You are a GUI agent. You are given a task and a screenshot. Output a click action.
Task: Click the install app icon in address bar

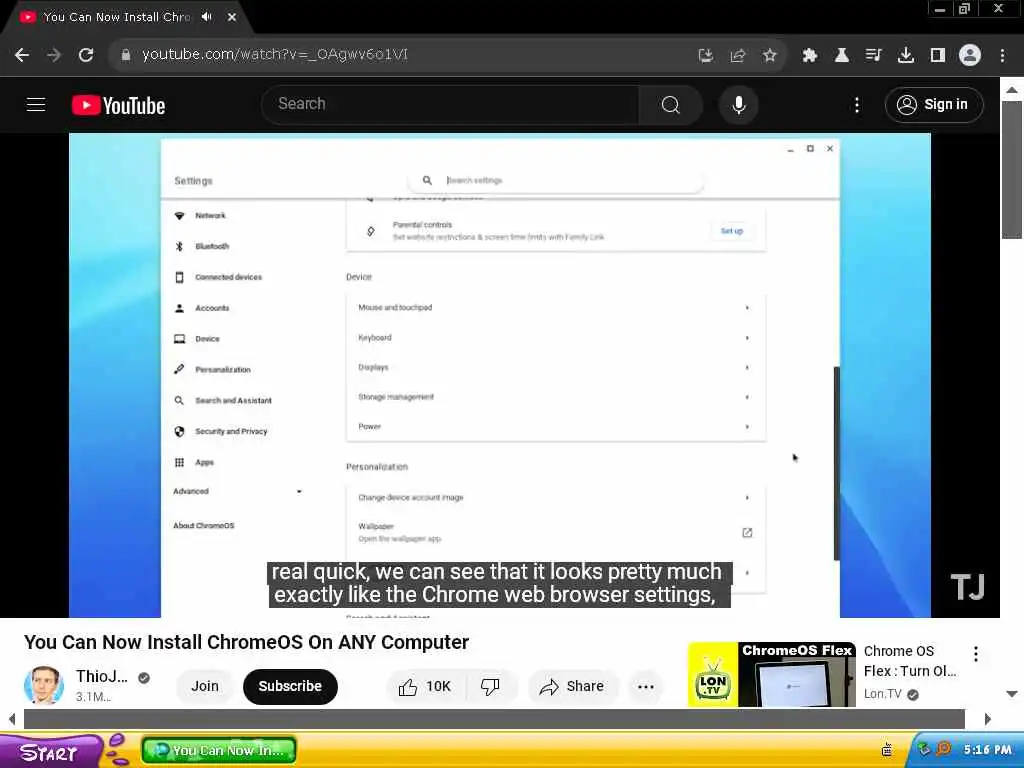pos(706,56)
